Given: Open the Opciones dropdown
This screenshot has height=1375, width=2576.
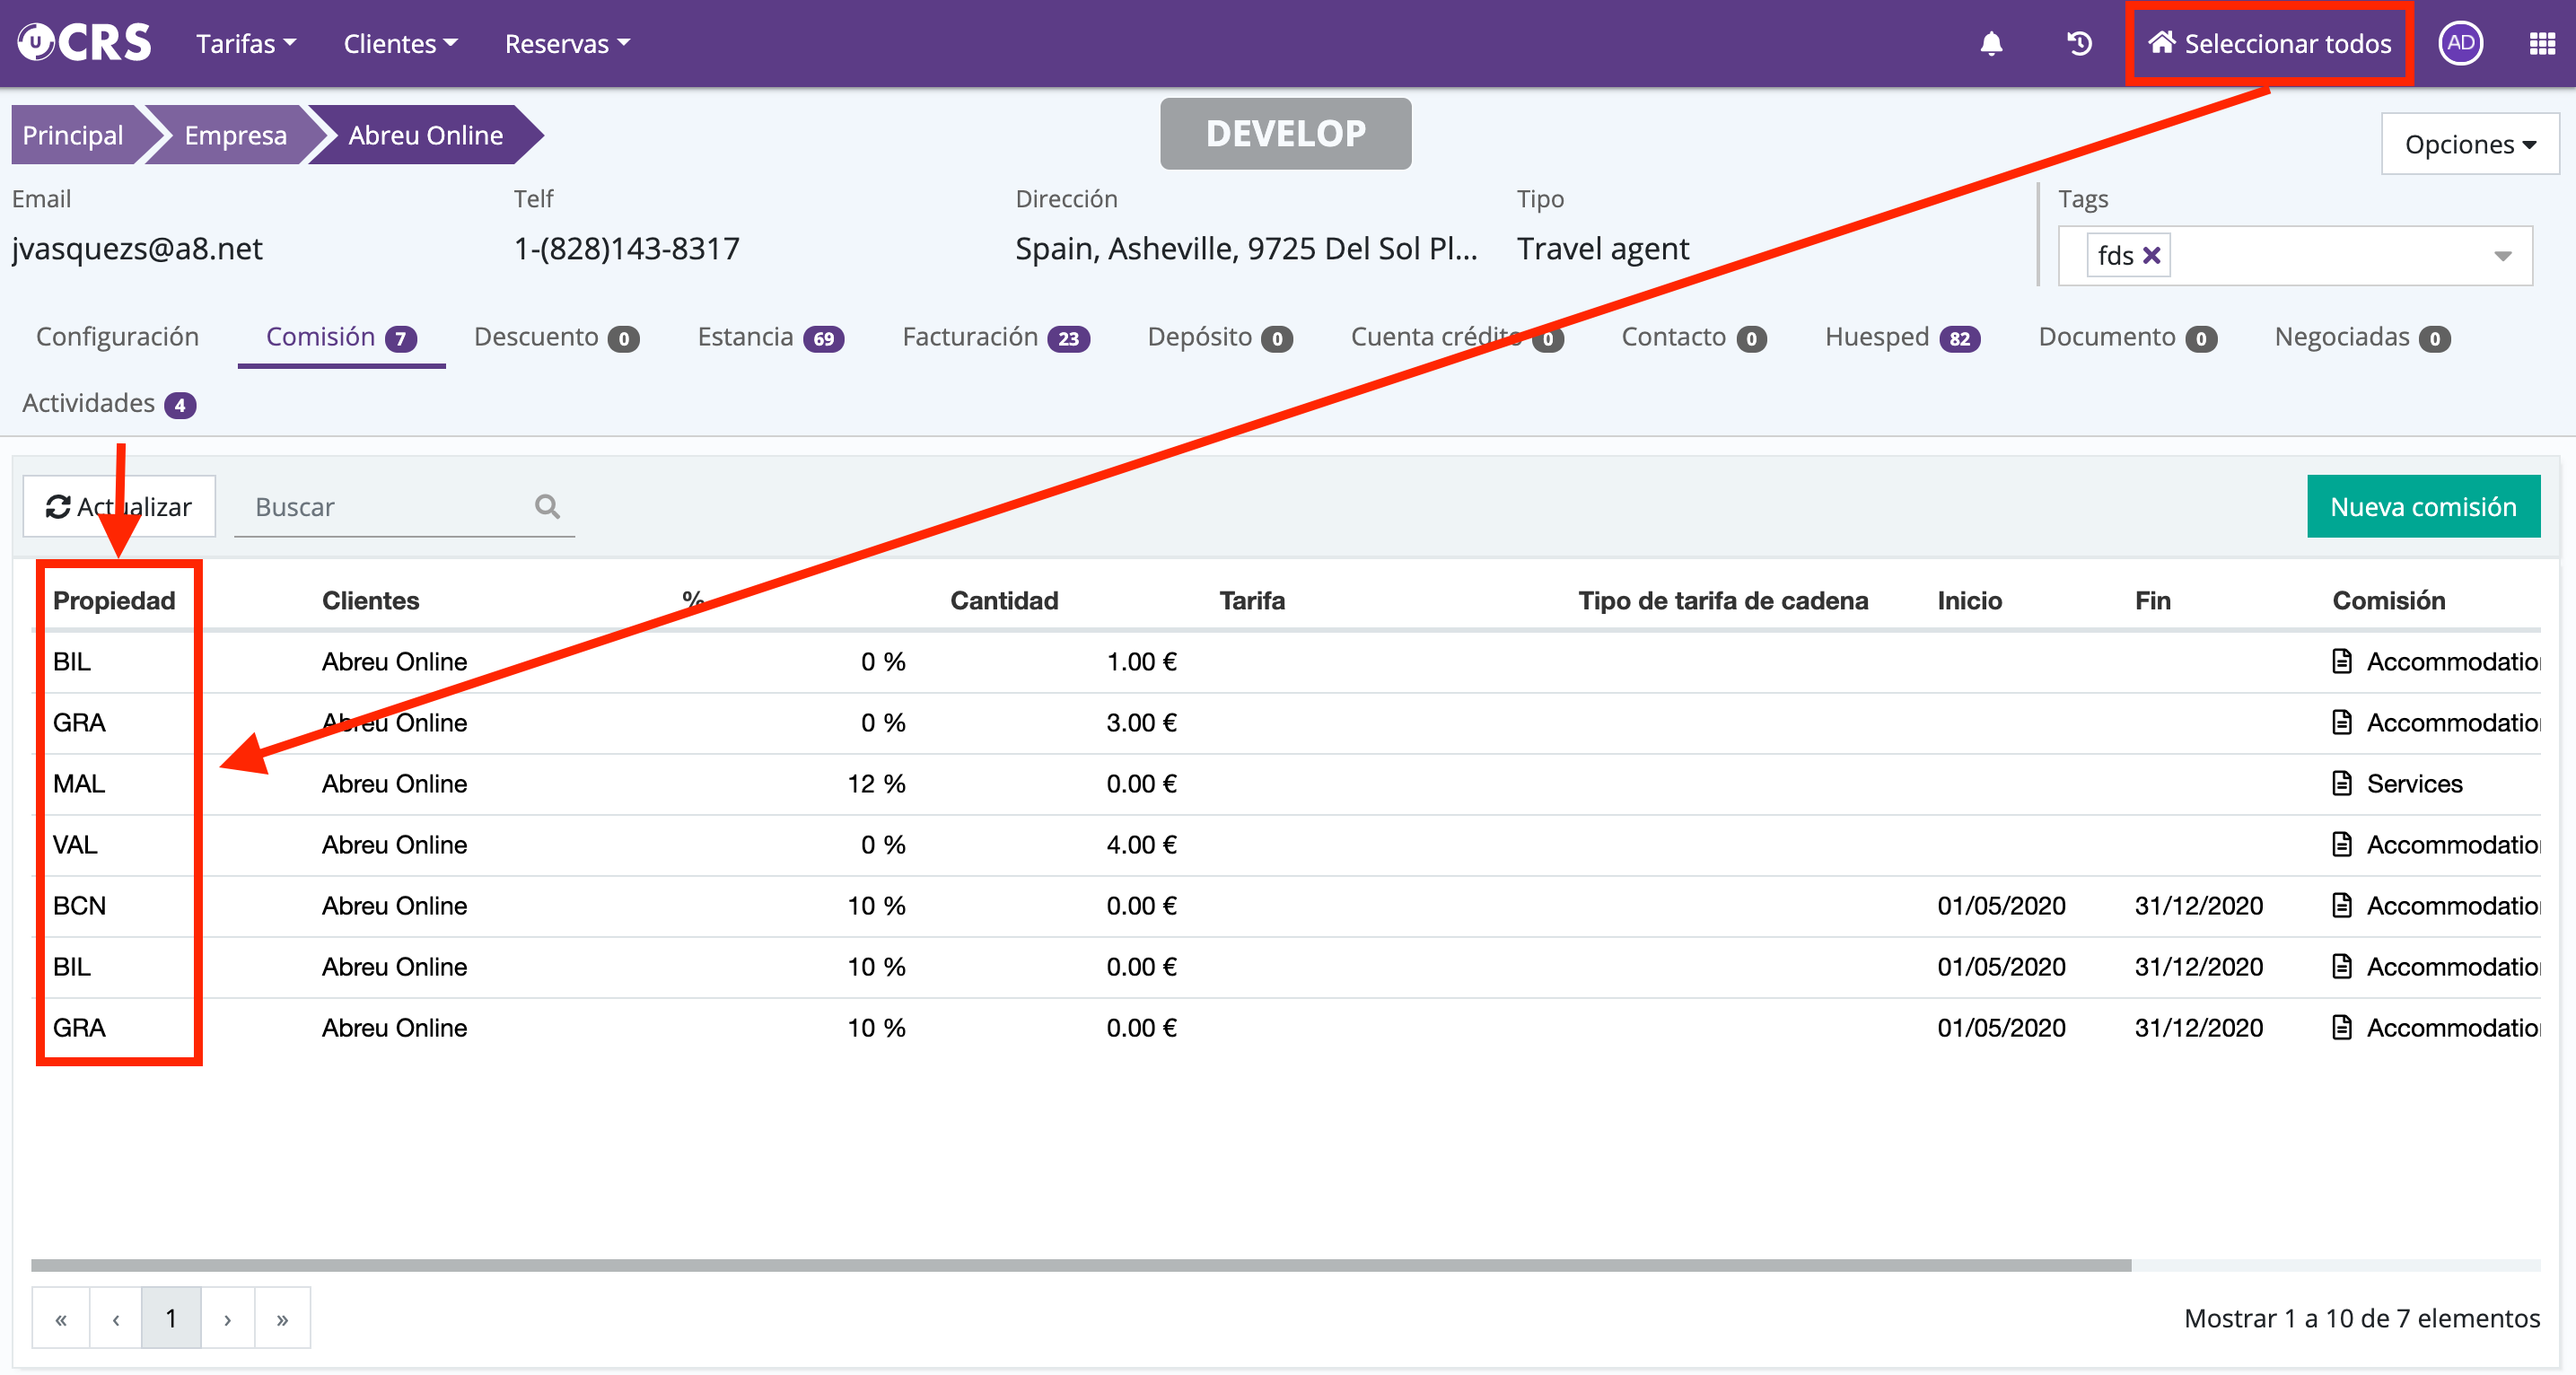Looking at the screenshot, I should [x=2469, y=144].
